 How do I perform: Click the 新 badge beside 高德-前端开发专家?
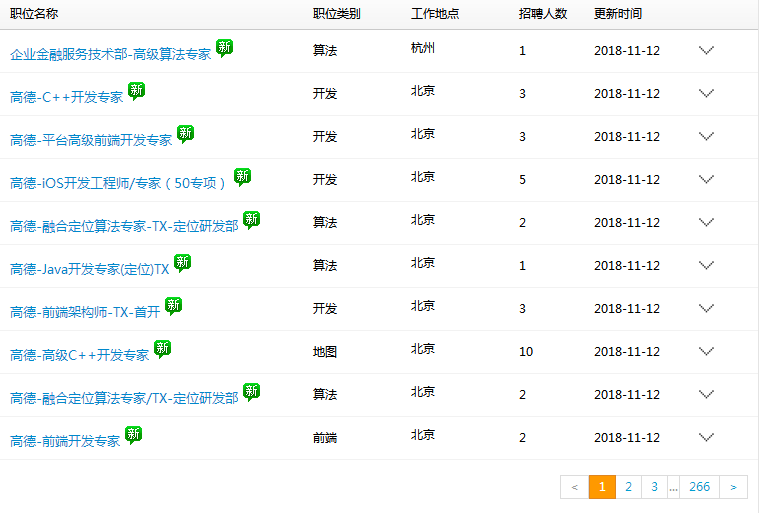(133, 435)
